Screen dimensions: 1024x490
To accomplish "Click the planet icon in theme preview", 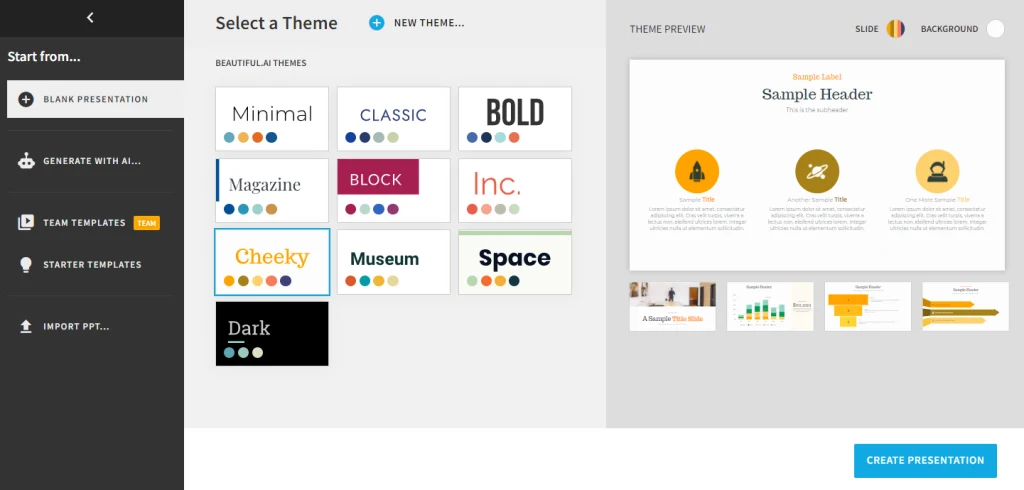I will click(x=817, y=171).
